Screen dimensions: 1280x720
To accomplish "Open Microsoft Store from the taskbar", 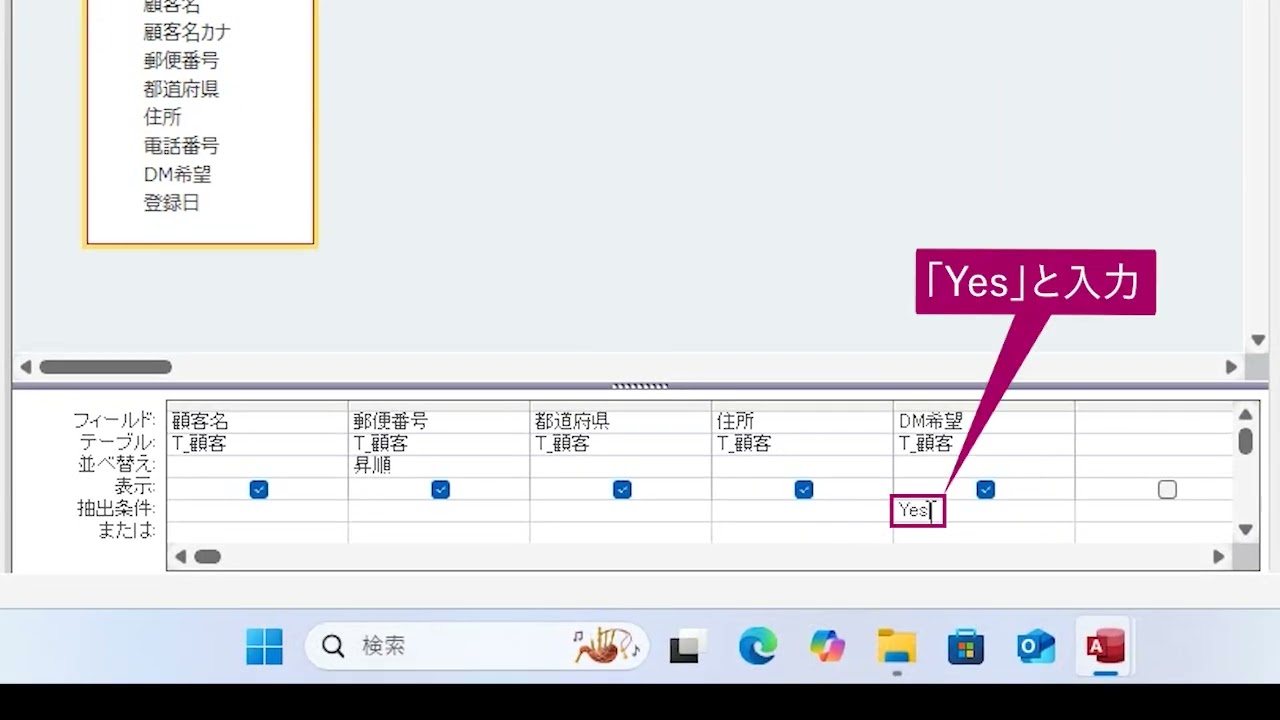I will (965, 646).
